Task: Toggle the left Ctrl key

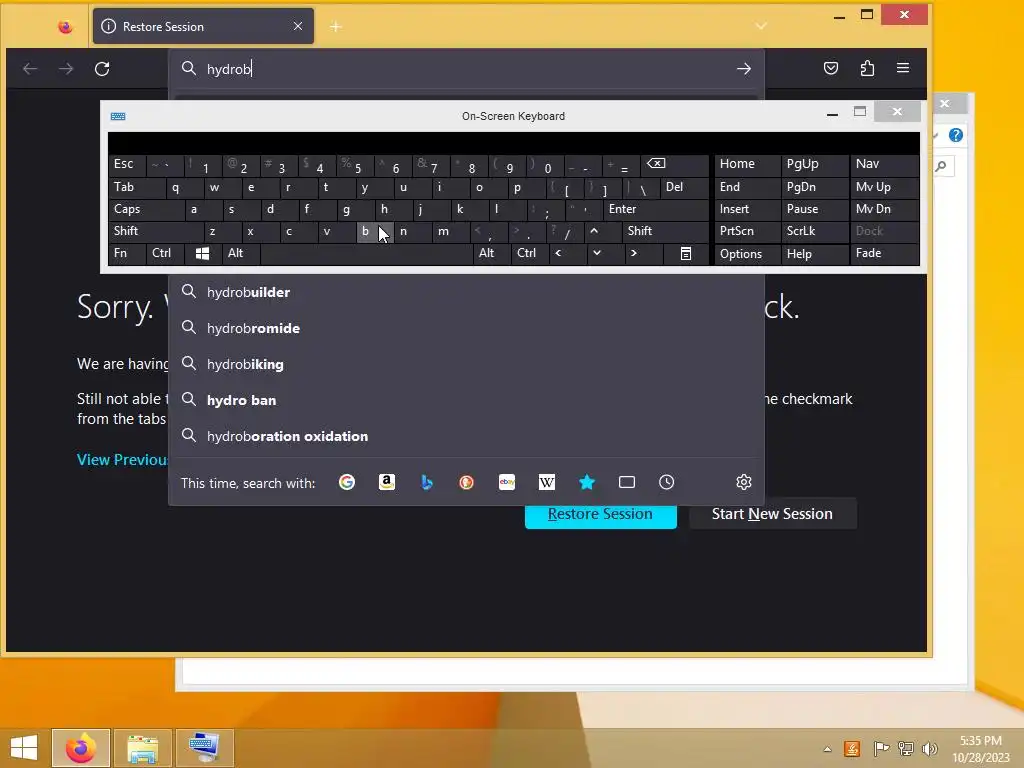Action: (165, 253)
